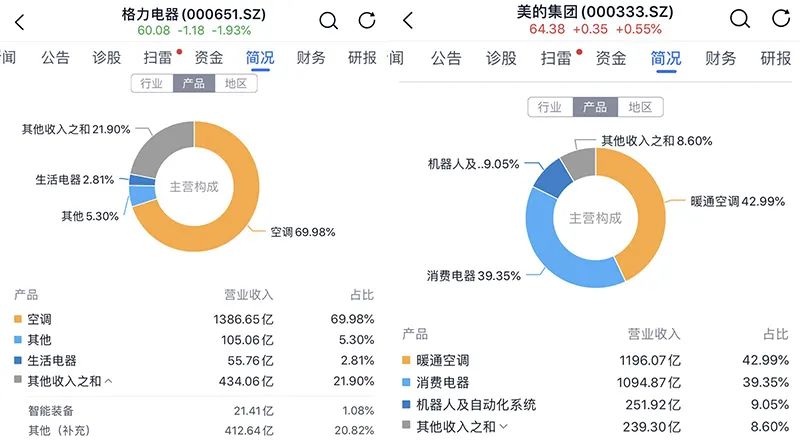Viewport: 800px width, 442px height.
Task: Click the 空调 69.98% chart label
Action: click(303, 232)
